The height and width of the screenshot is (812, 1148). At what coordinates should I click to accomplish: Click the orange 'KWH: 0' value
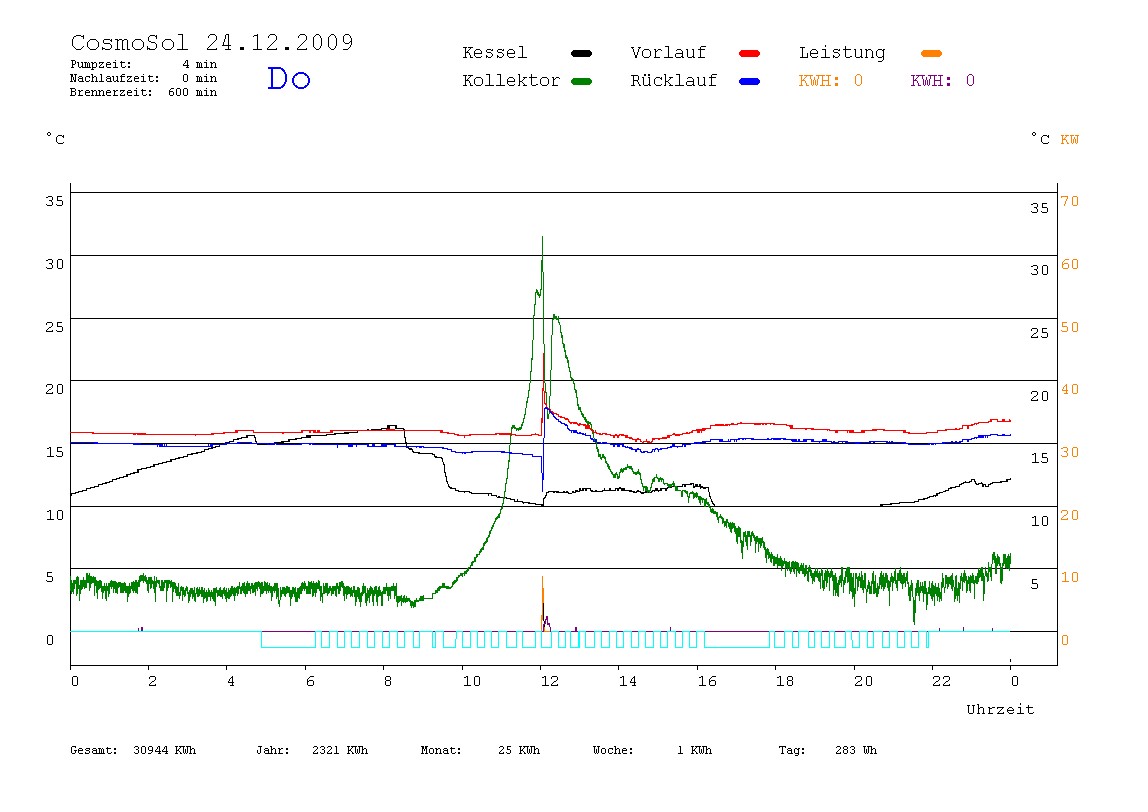[x=831, y=81]
